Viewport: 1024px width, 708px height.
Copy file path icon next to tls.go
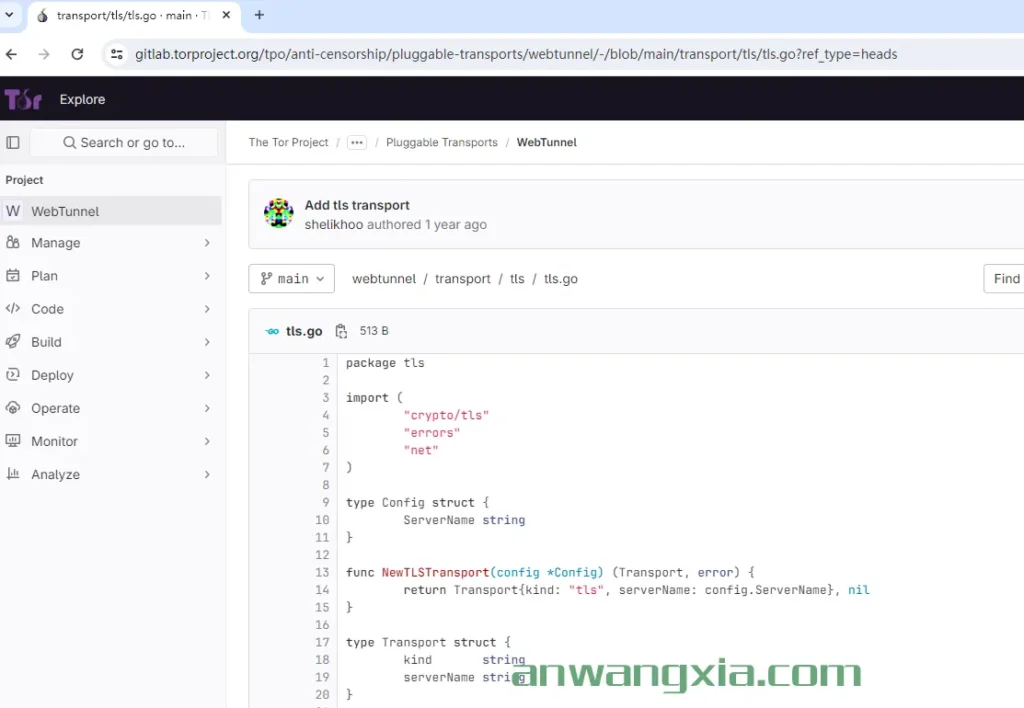coord(341,331)
